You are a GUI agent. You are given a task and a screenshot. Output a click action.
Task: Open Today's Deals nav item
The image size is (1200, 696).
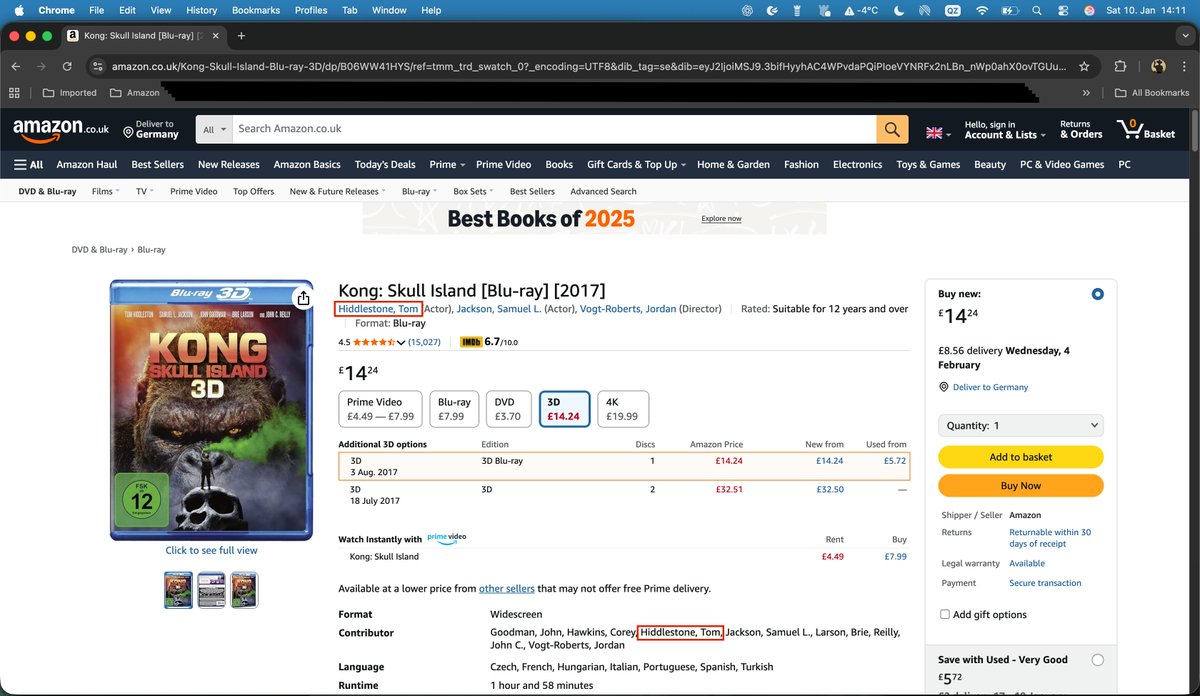385,165
